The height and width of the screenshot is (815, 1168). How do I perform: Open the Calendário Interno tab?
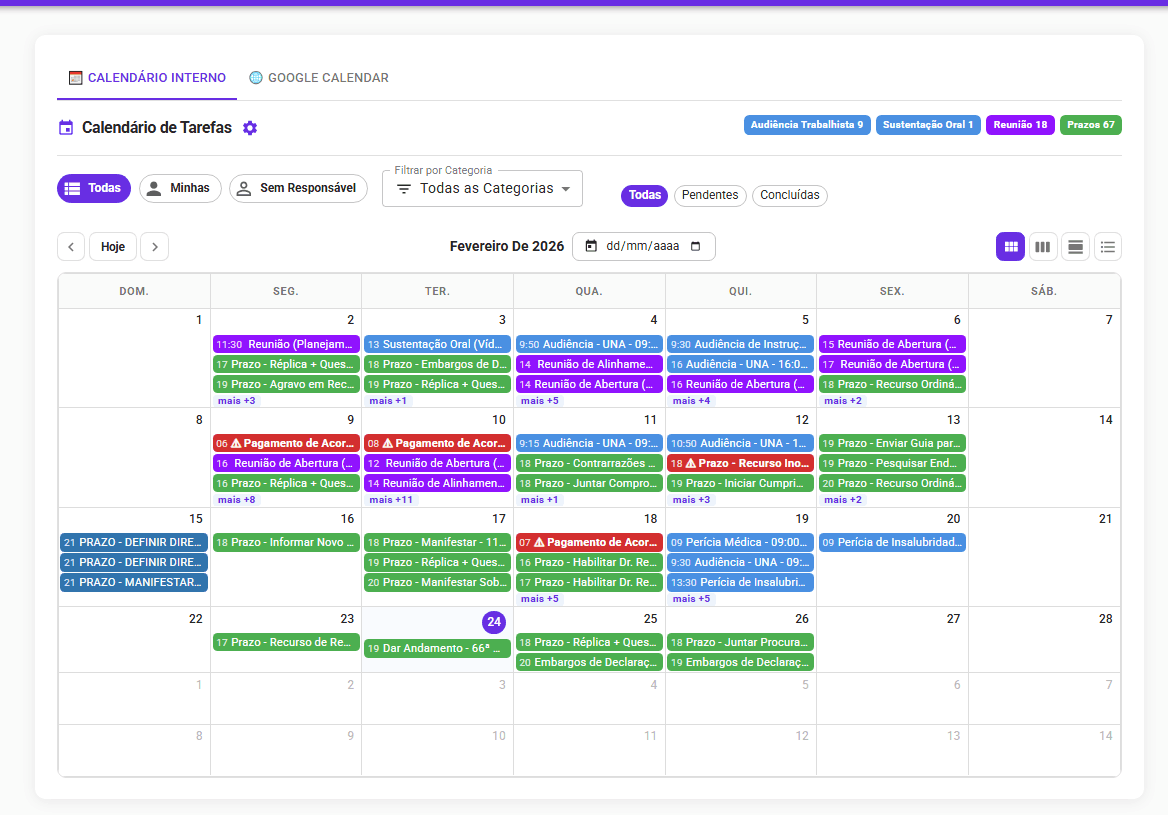(146, 77)
